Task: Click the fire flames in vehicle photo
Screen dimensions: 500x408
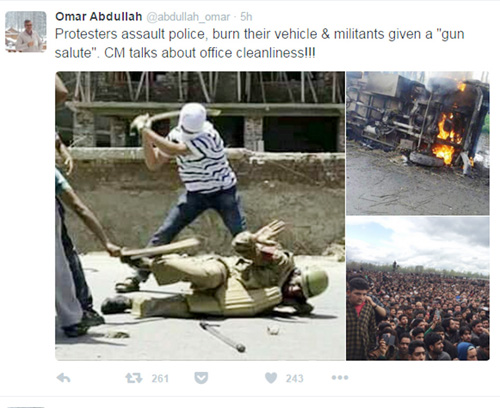Action: click(x=445, y=138)
